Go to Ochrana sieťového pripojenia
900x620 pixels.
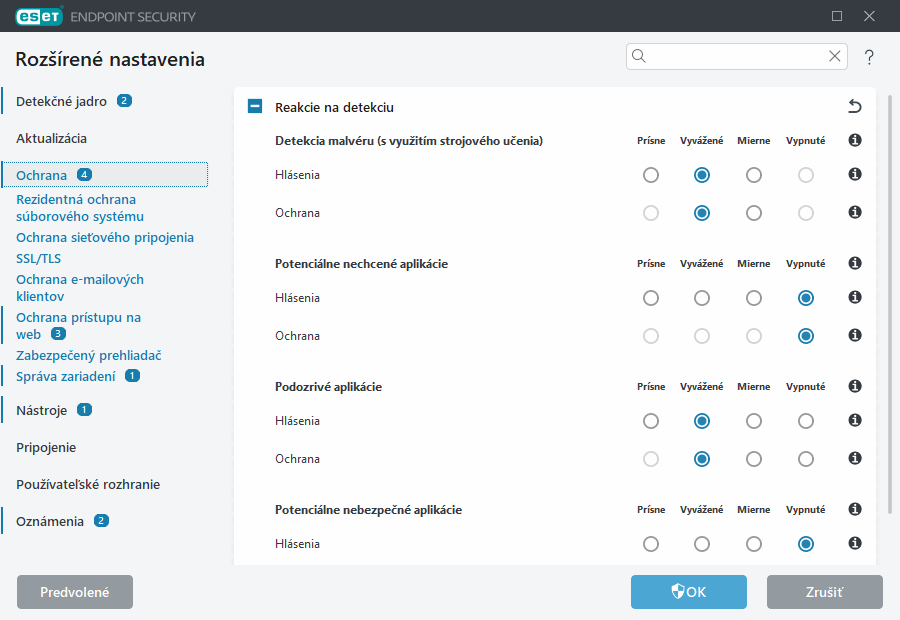pyautogui.click(x=105, y=238)
